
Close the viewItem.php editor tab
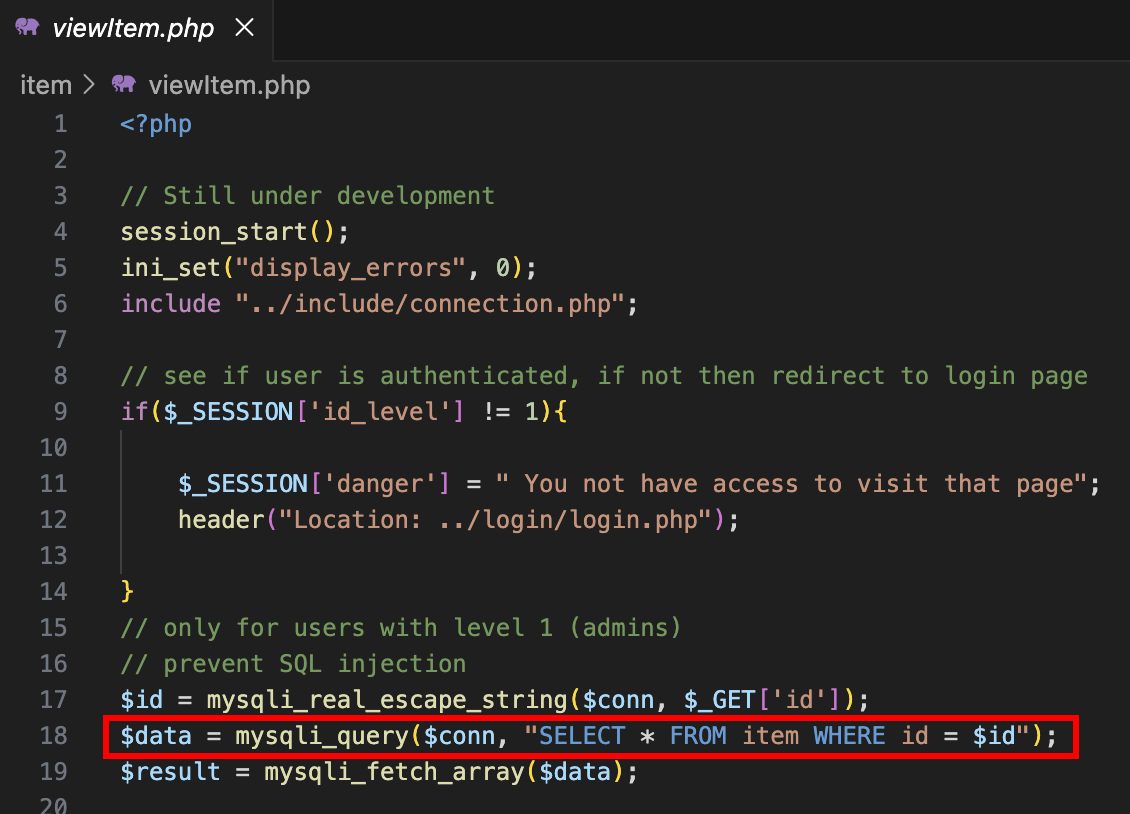pos(245,28)
